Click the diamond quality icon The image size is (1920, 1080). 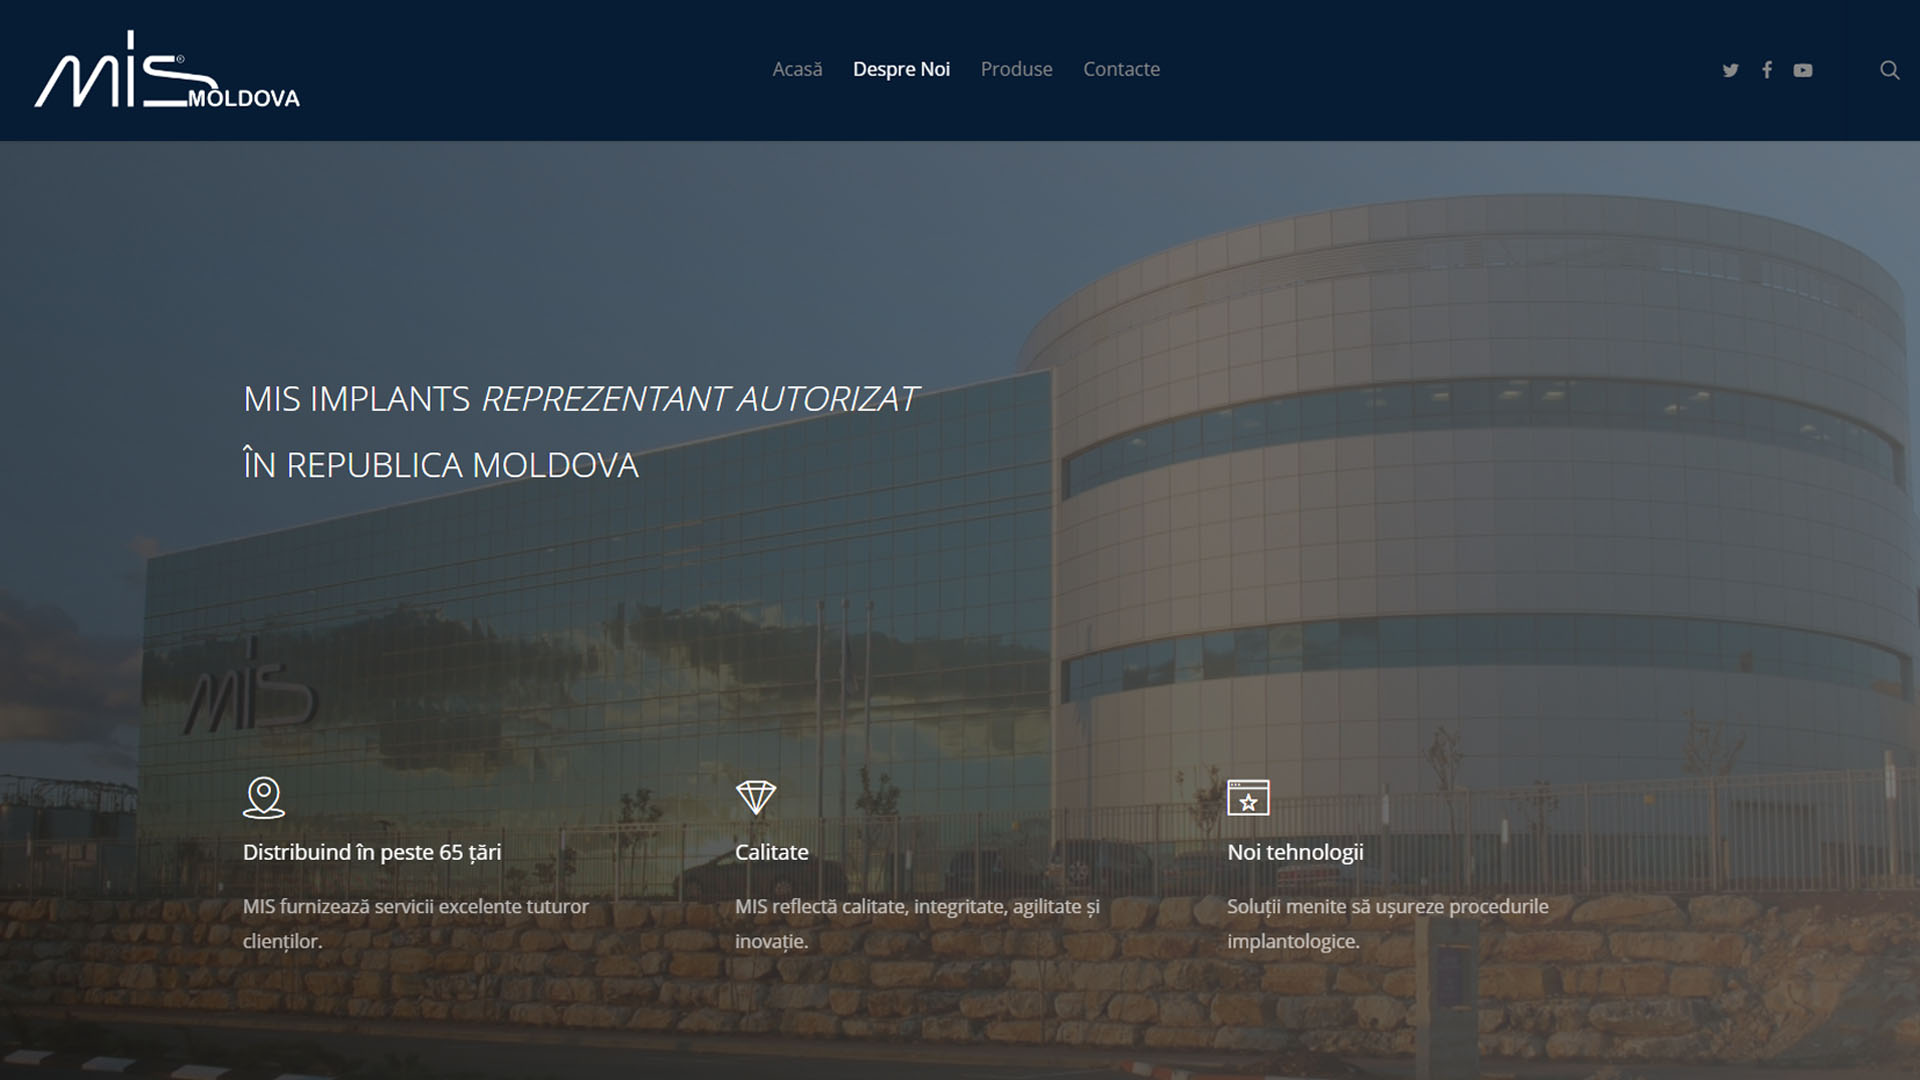(x=756, y=798)
